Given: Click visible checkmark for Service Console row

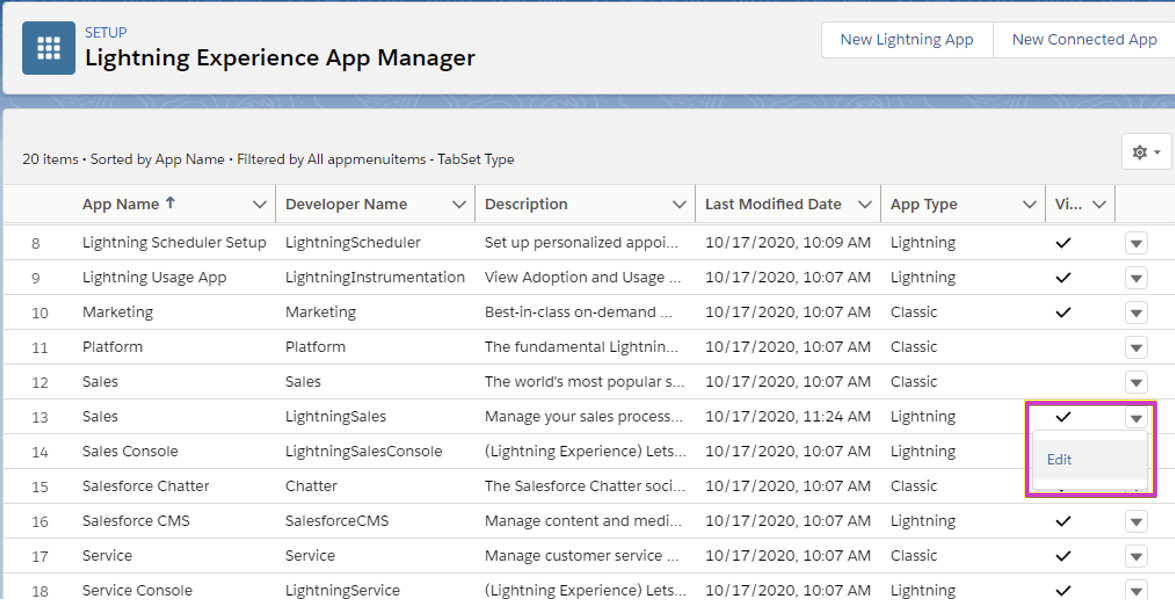Looking at the screenshot, I should click(1063, 591).
